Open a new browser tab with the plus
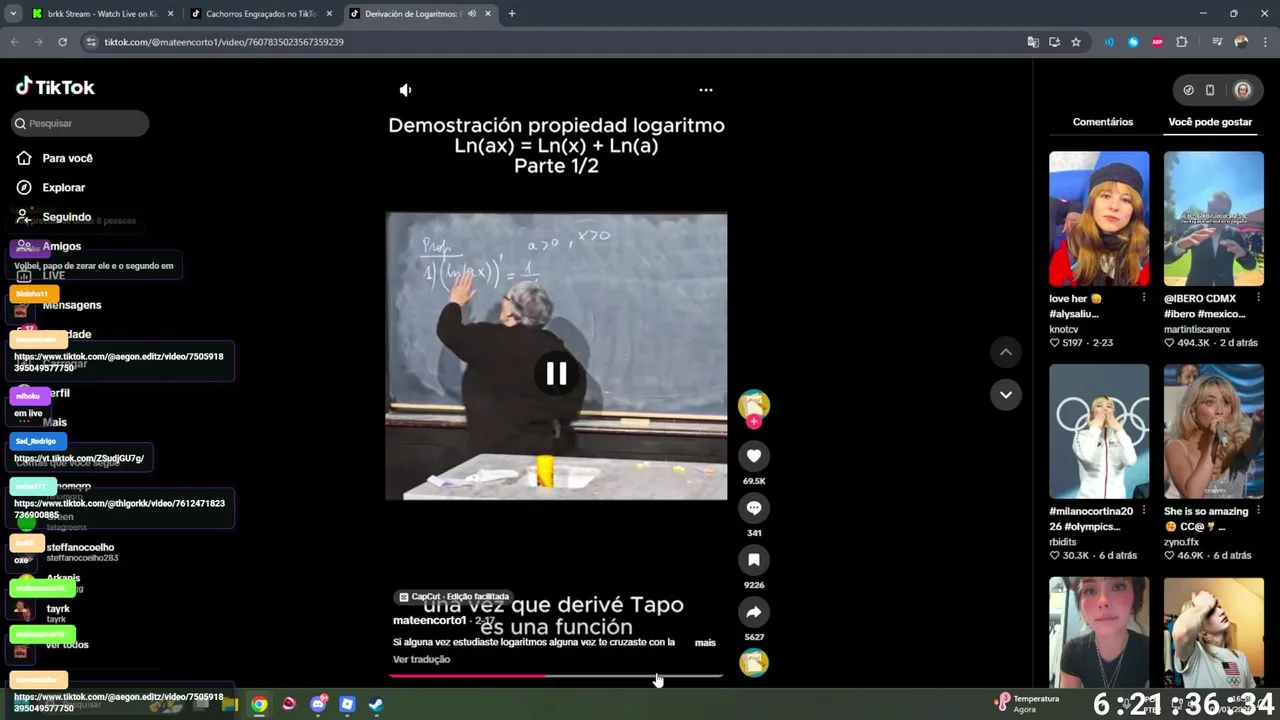This screenshot has height=720, width=1280. (x=511, y=14)
